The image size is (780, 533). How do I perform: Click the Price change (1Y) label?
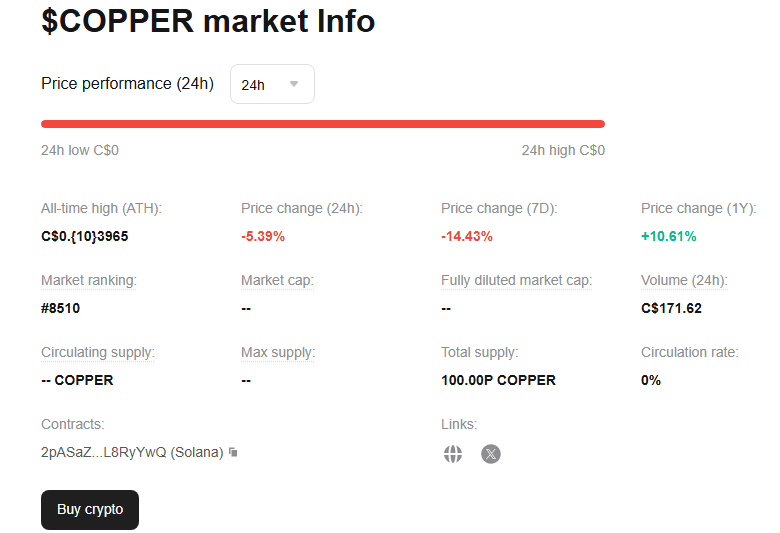click(698, 208)
